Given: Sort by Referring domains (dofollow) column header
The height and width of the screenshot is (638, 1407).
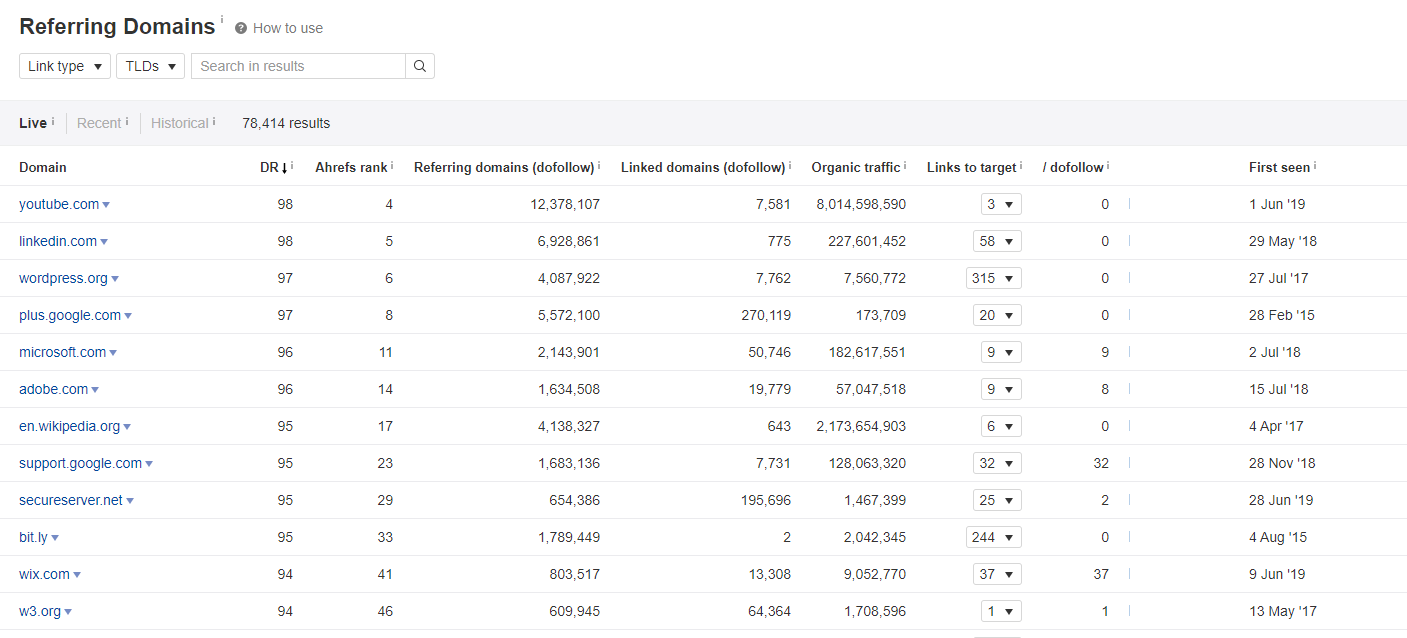Looking at the screenshot, I should pos(504,167).
